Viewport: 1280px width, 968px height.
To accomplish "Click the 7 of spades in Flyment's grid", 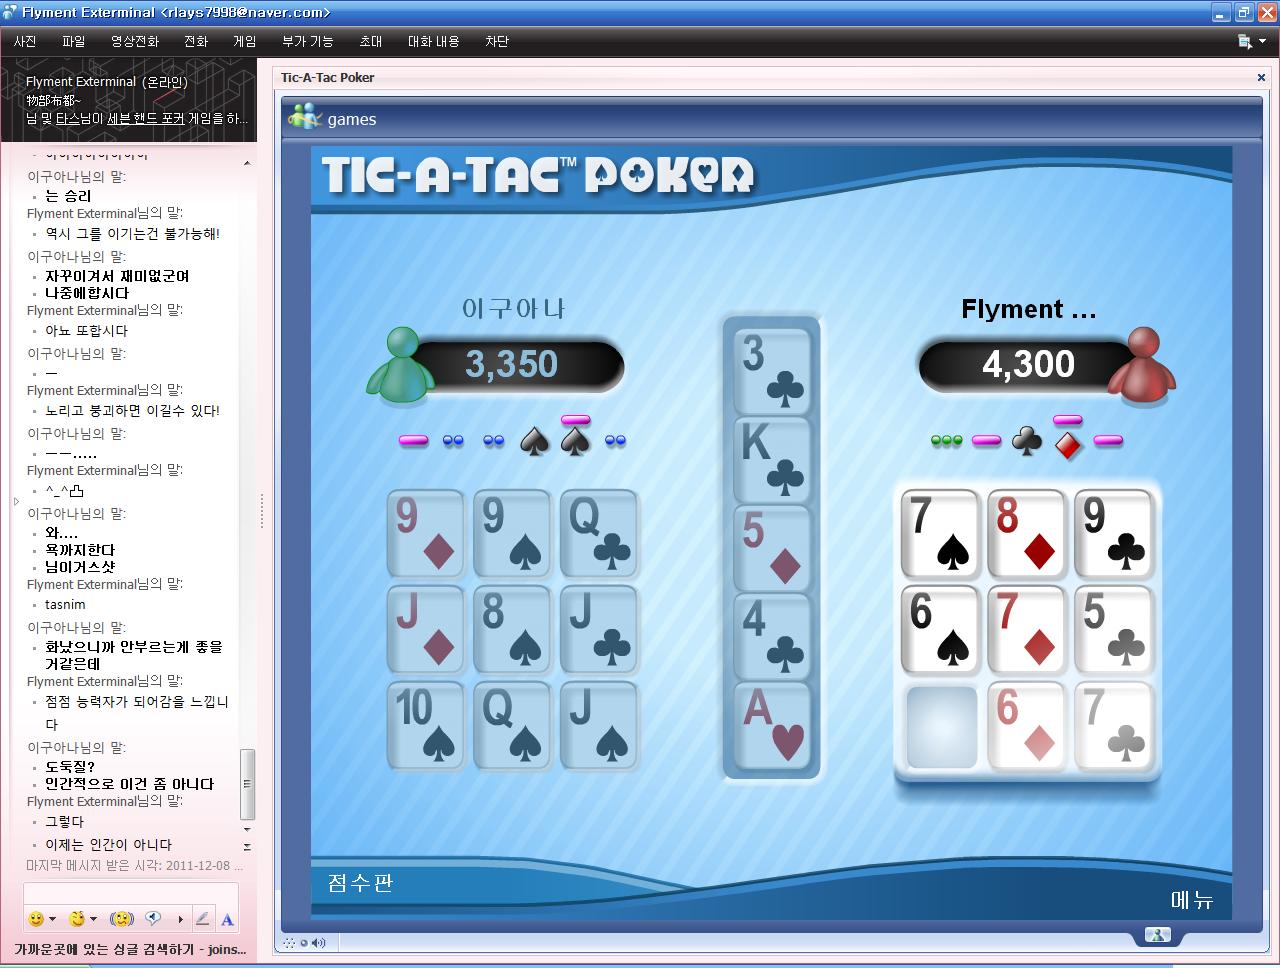I will 940,533.
